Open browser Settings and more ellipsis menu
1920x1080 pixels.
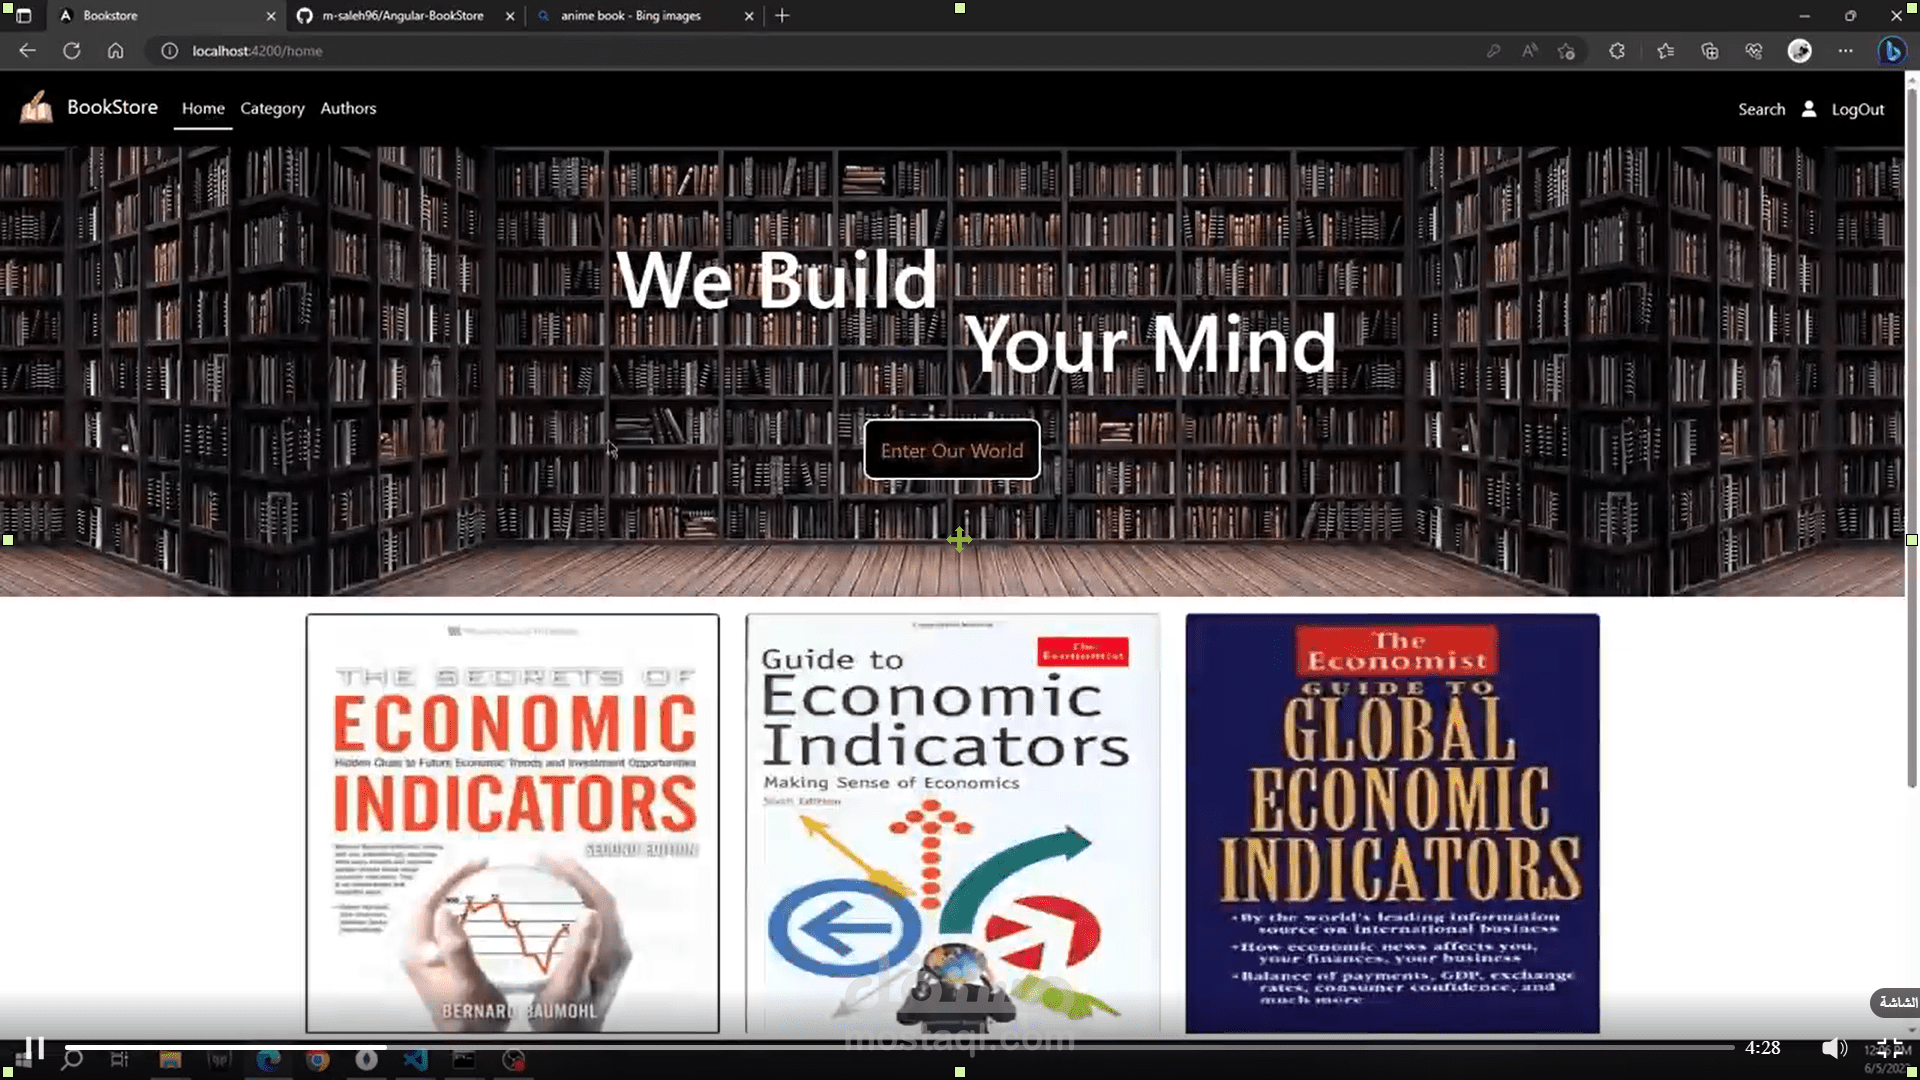pos(1845,51)
